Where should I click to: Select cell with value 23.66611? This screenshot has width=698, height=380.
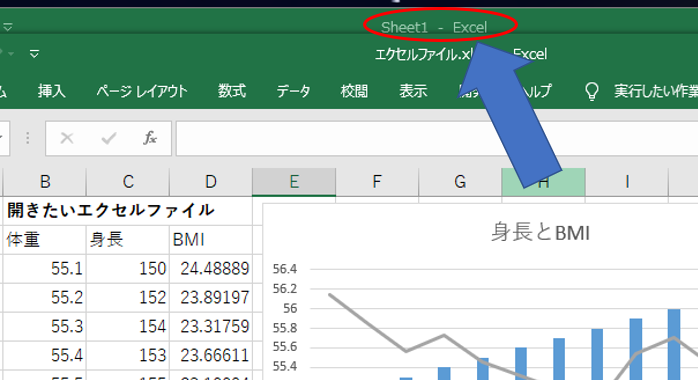tap(211, 356)
